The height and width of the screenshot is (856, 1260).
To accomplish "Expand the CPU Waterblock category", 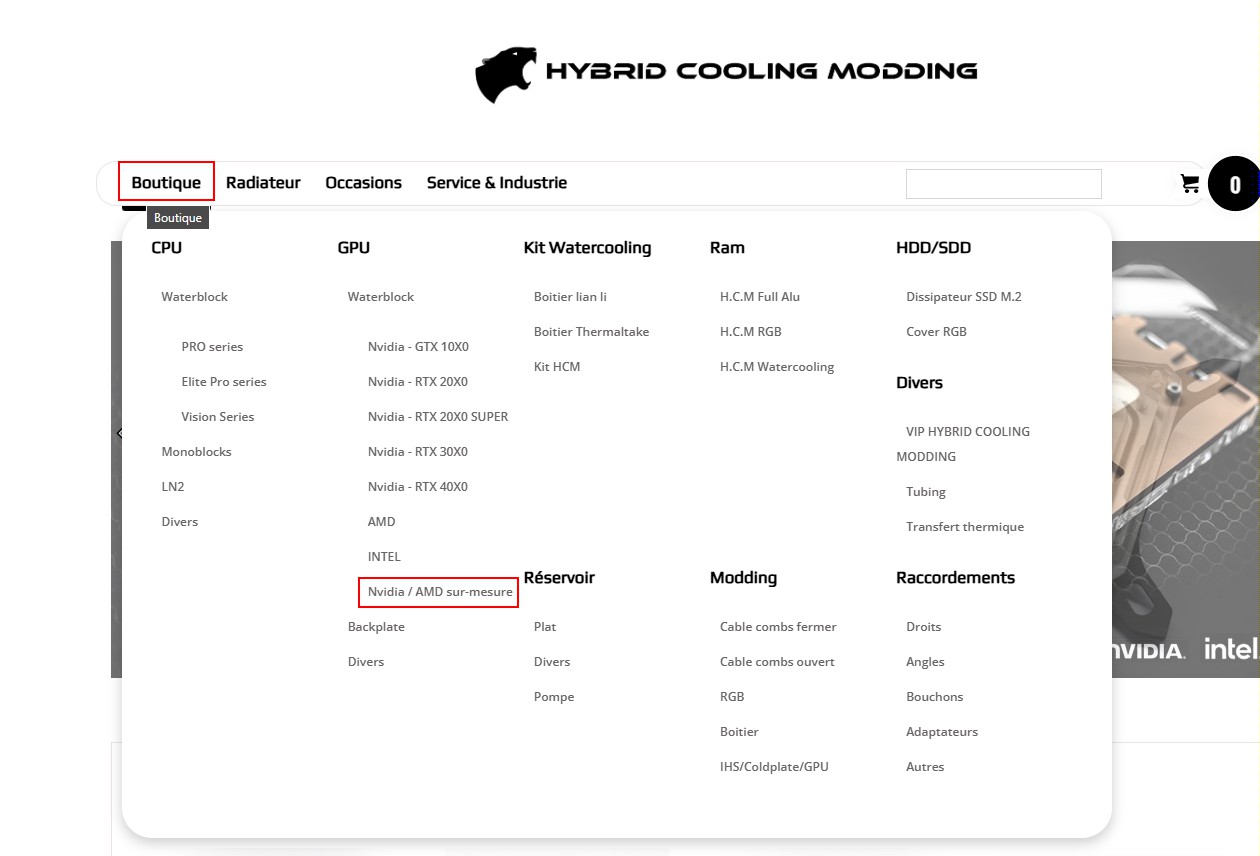I will pos(194,297).
